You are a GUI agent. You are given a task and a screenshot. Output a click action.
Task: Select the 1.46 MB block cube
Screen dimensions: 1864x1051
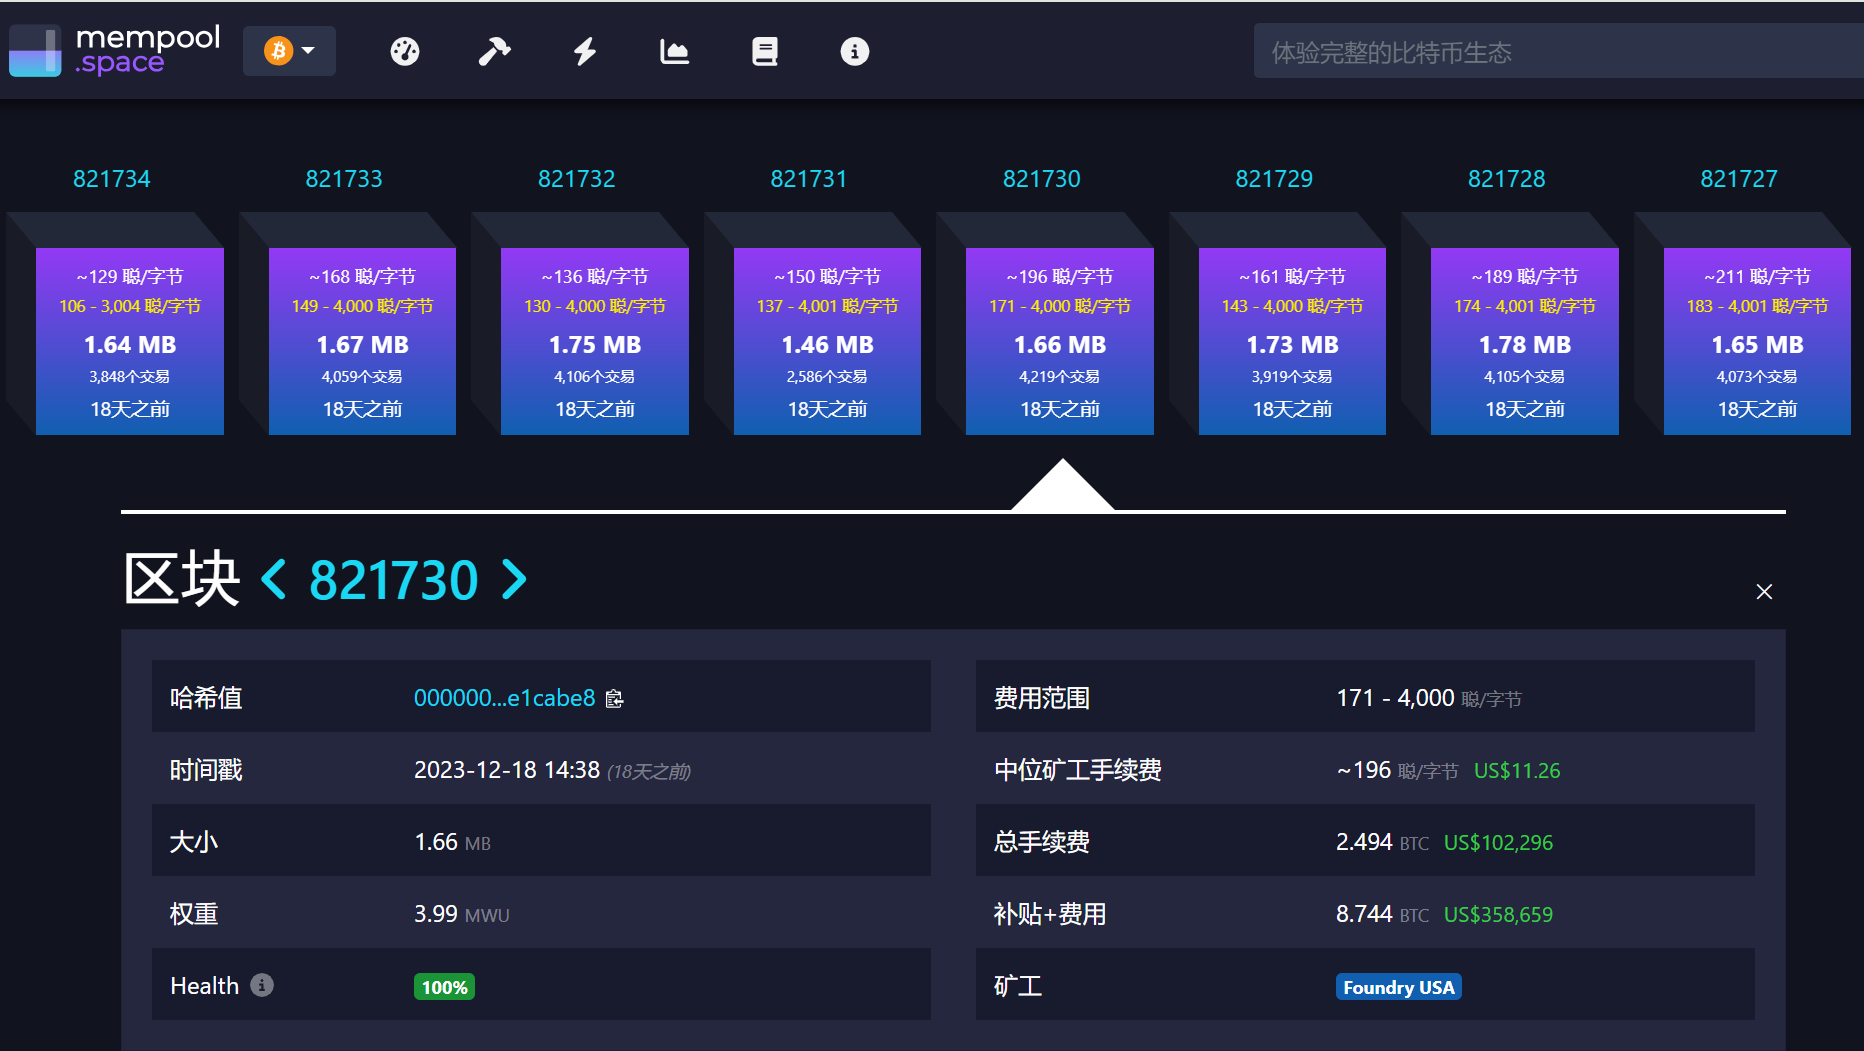[827, 341]
